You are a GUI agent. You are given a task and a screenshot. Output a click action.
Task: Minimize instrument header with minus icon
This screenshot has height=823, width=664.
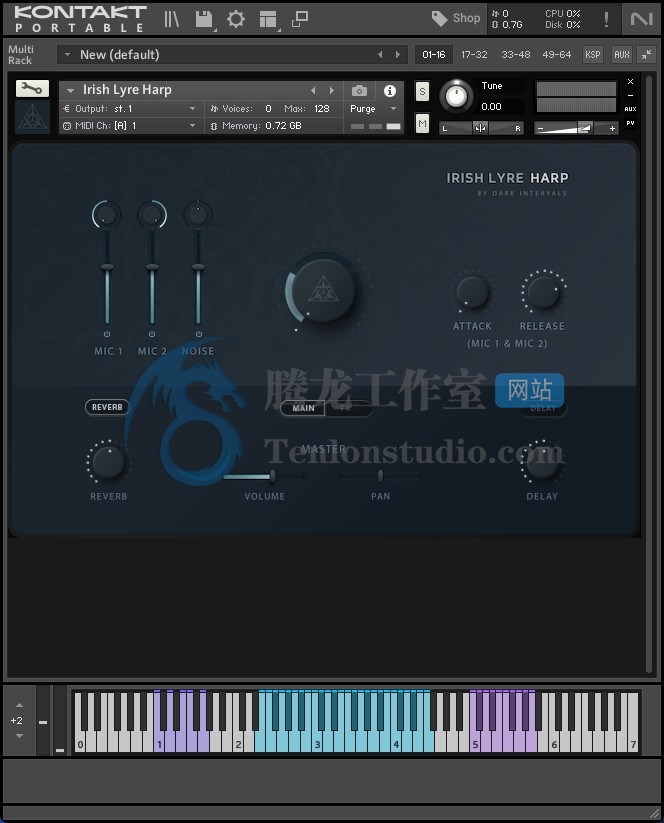point(630,96)
